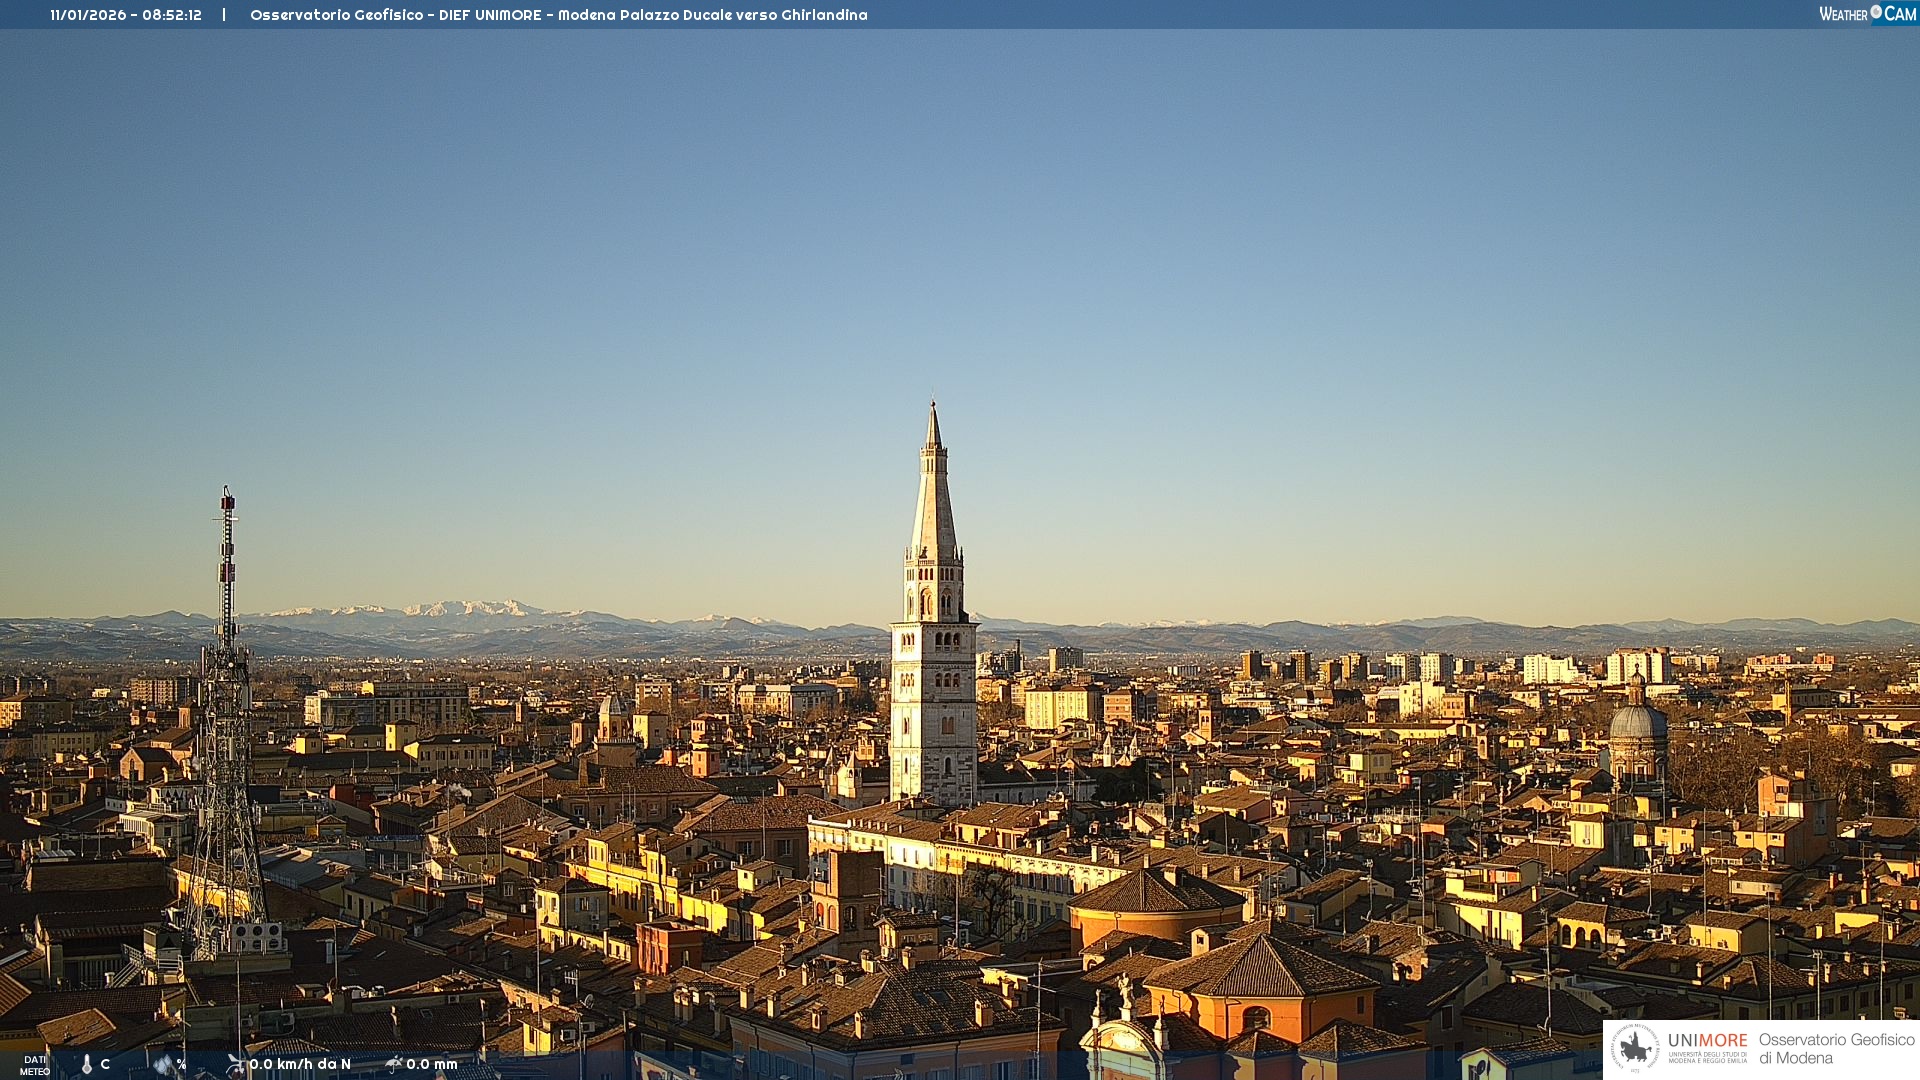Click the rainfall reading 0.0 mm
Image resolution: width=1920 pixels, height=1080 pixels.
431,1064
